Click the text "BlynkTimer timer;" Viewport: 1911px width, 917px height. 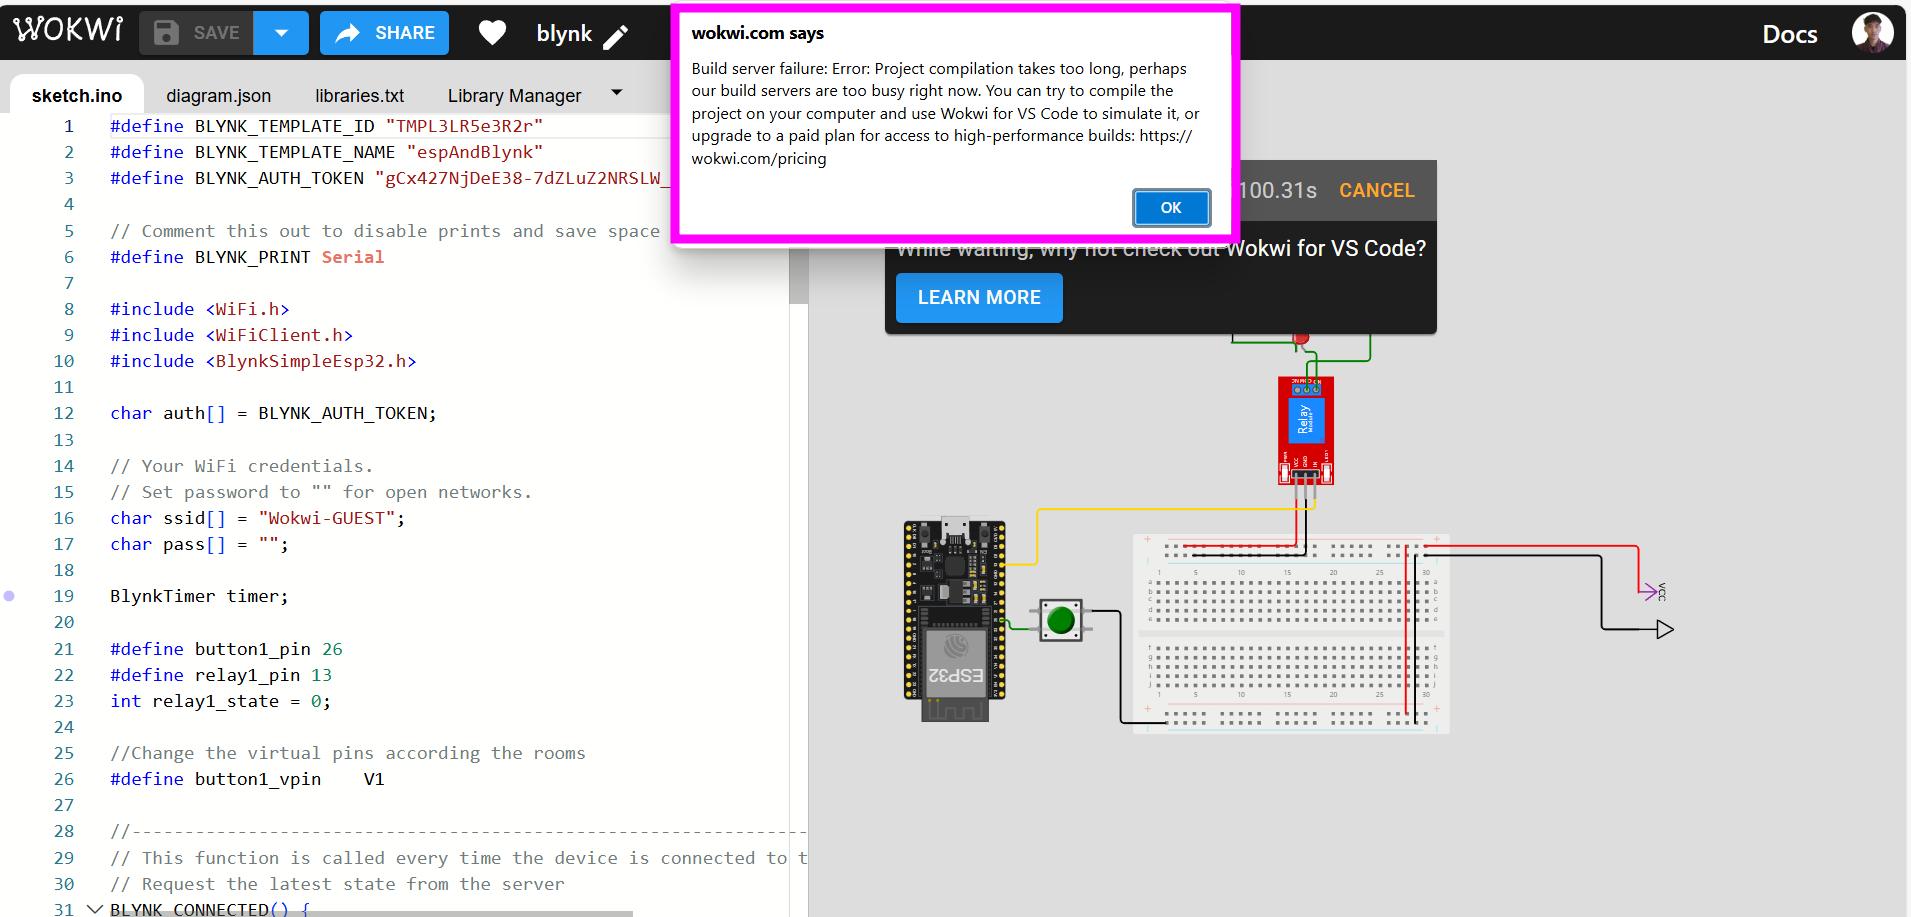[199, 596]
